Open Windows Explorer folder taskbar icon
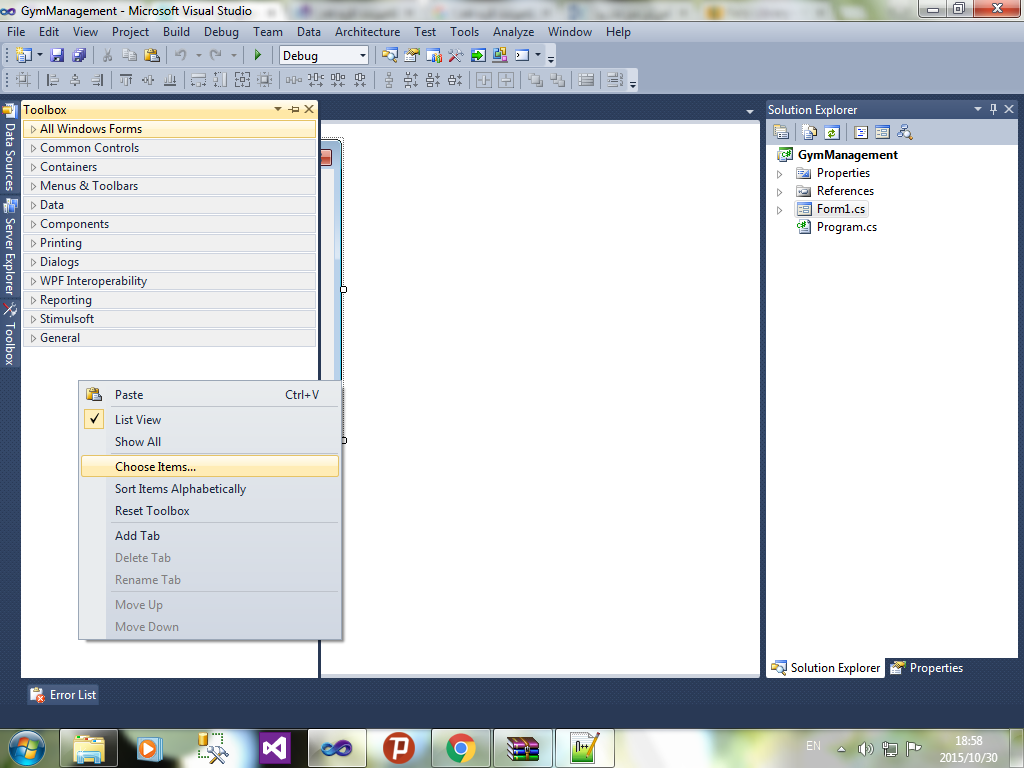The width and height of the screenshot is (1024, 768). click(x=89, y=748)
